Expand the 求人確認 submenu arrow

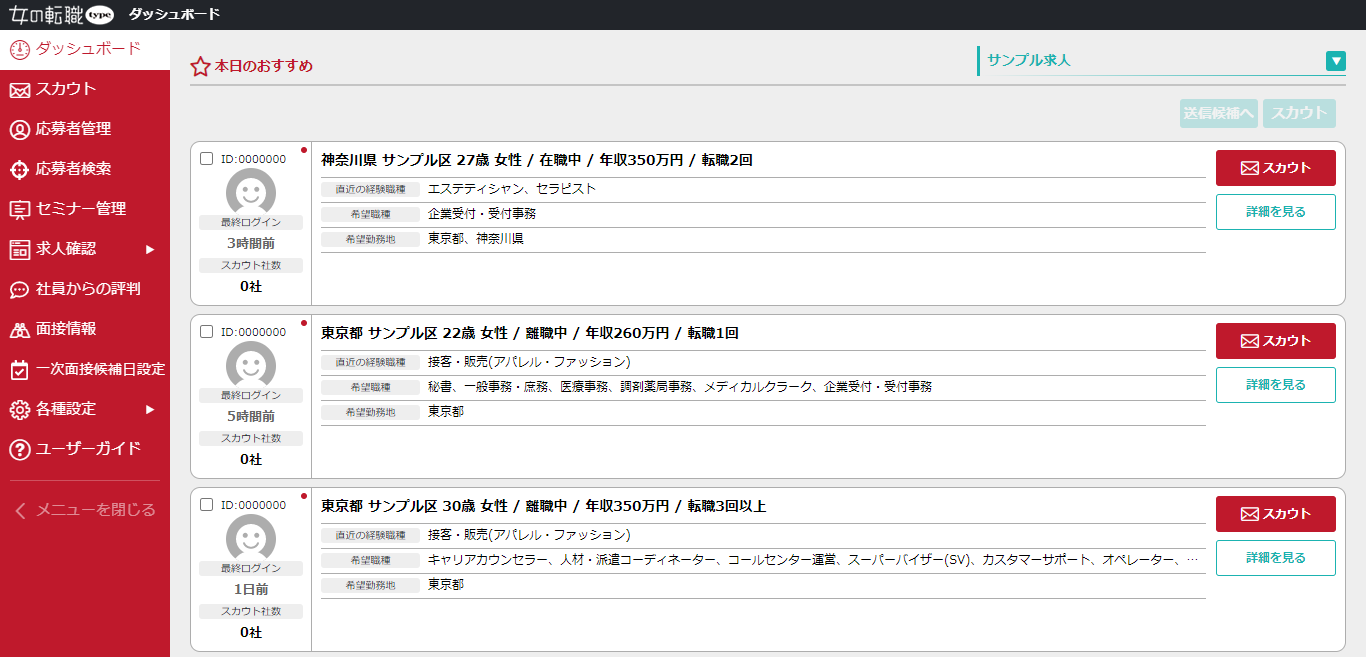150,249
